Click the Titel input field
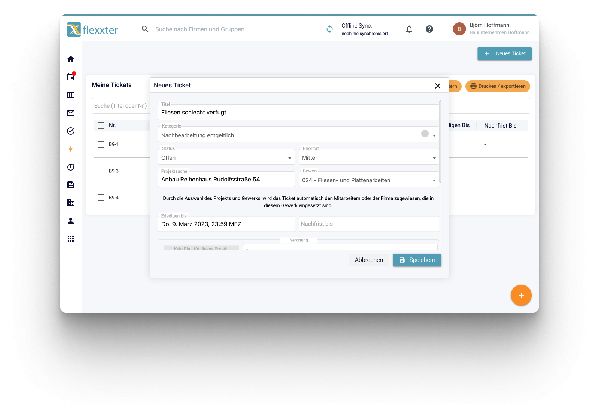Image resolution: width=600 pixels, height=420 pixels. pyautogui.click(x=298, y=112)
